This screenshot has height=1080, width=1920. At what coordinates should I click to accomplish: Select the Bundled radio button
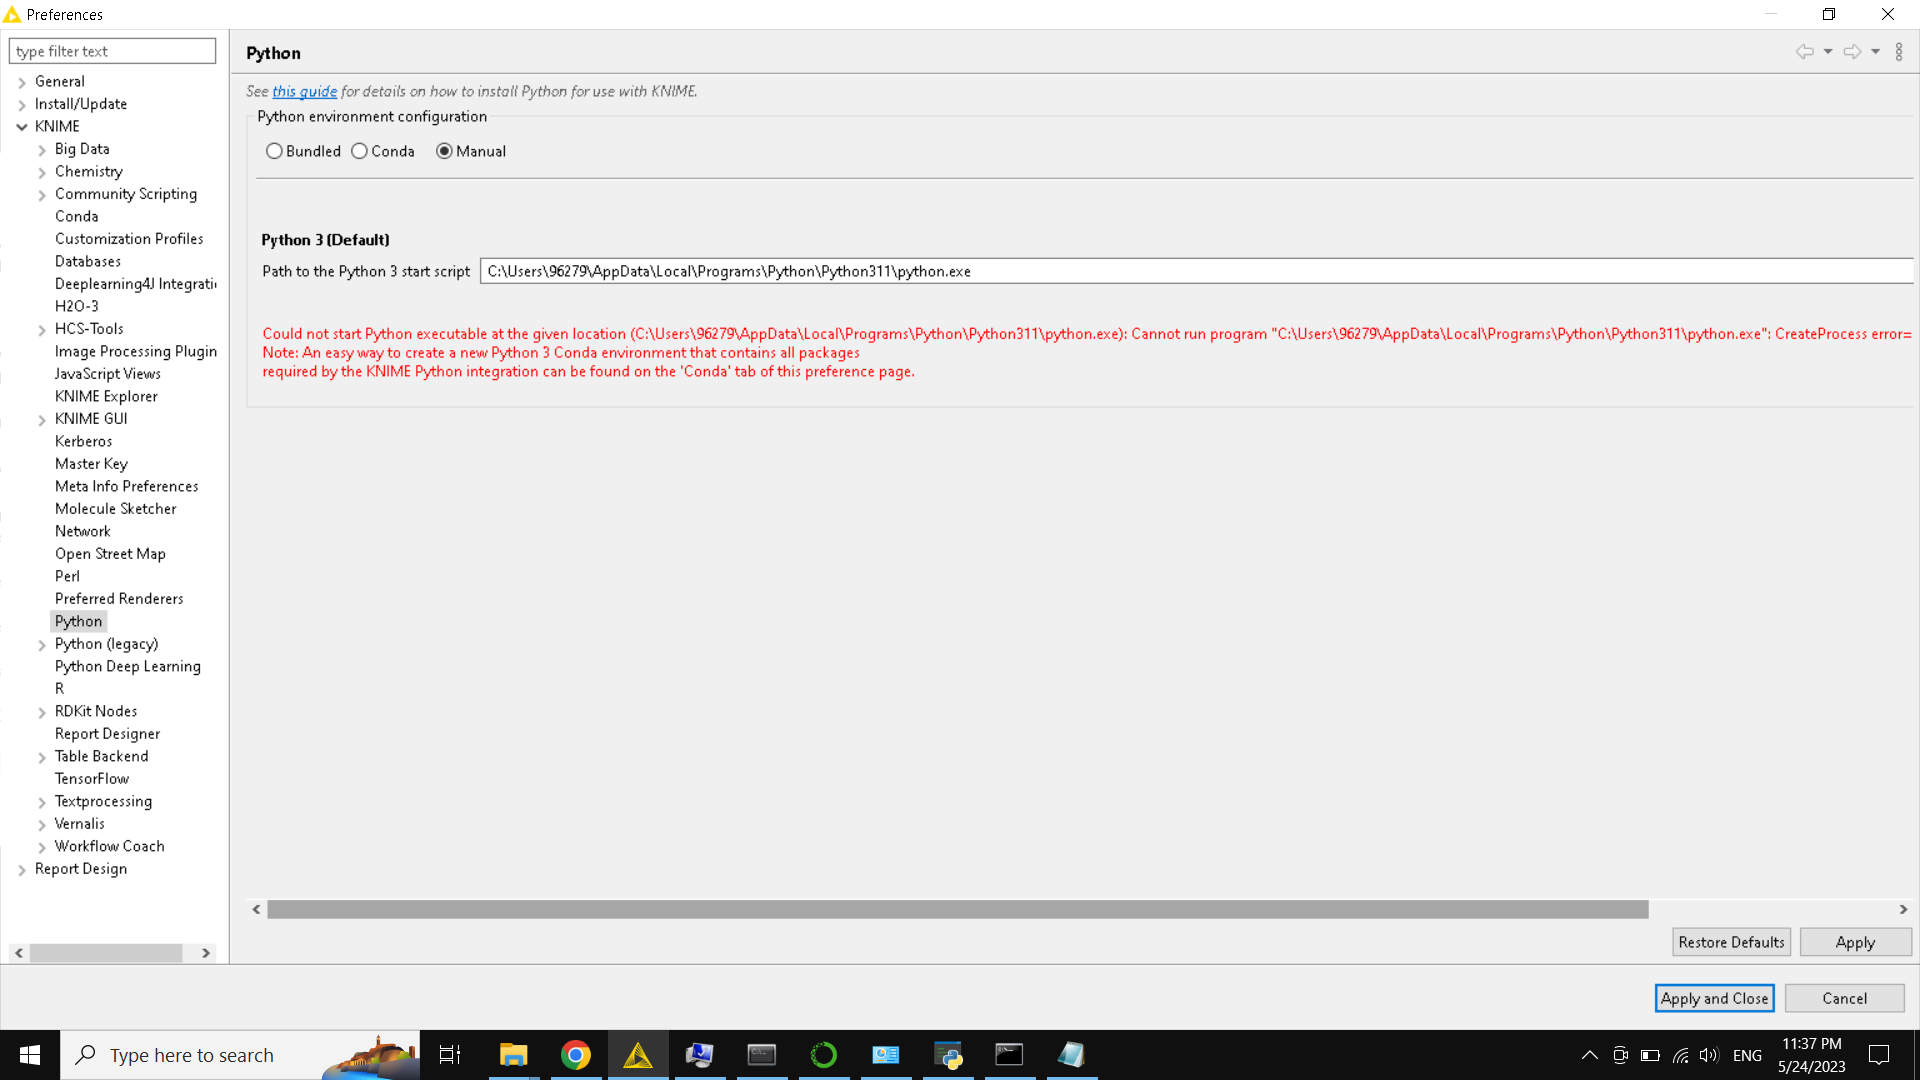274,150
